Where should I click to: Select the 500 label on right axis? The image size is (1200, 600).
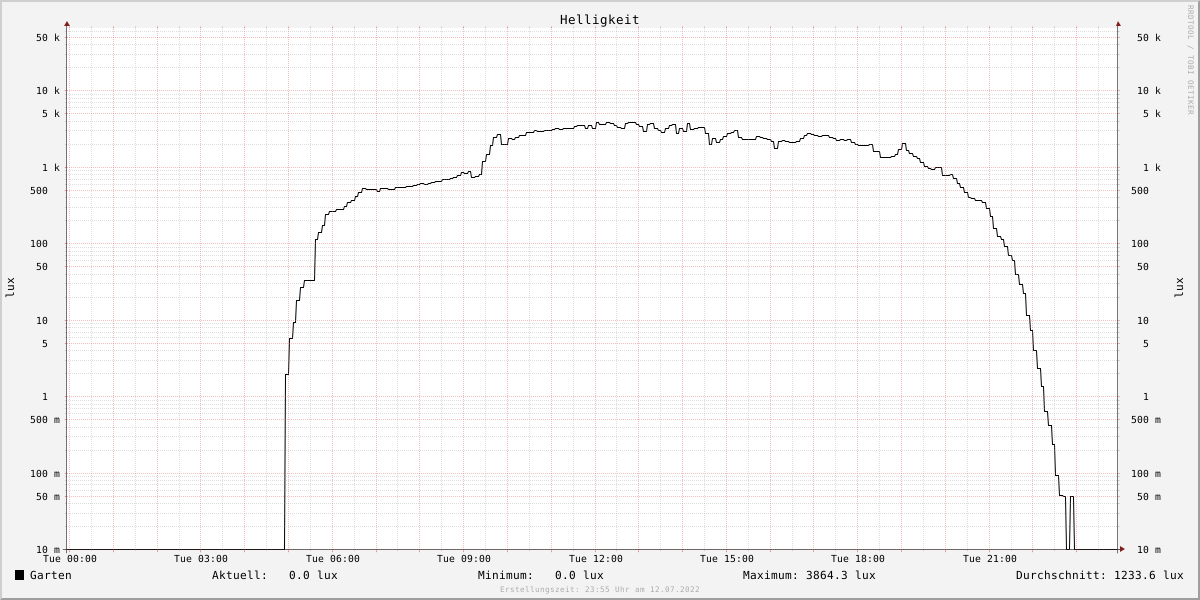tap(1140, 191)
